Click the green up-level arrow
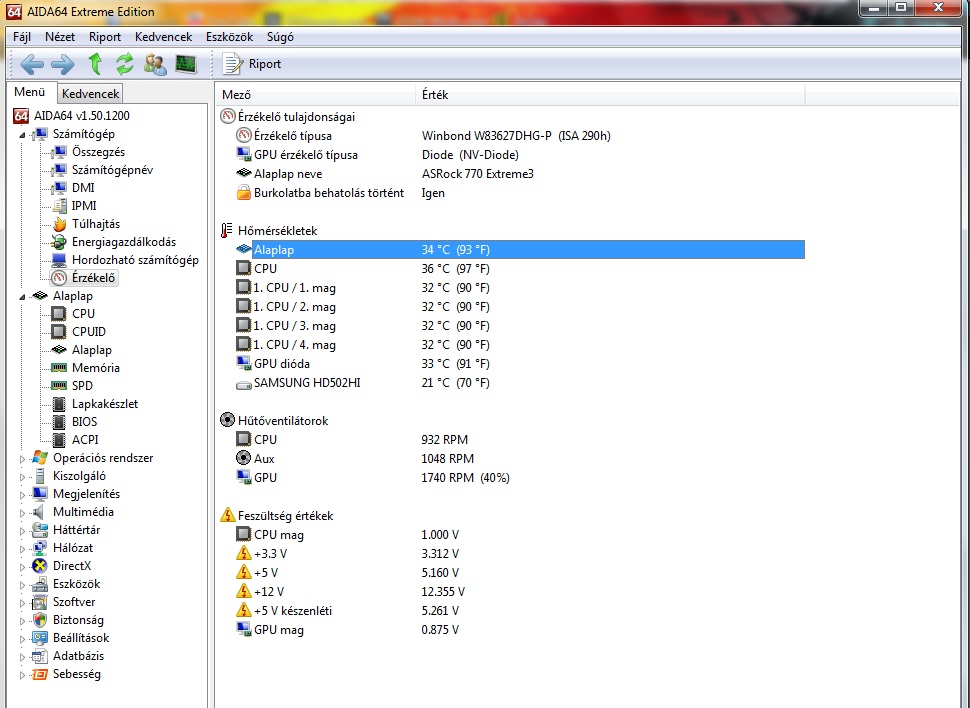Screen dimensions: 970x708 click(x=95, y=64)
